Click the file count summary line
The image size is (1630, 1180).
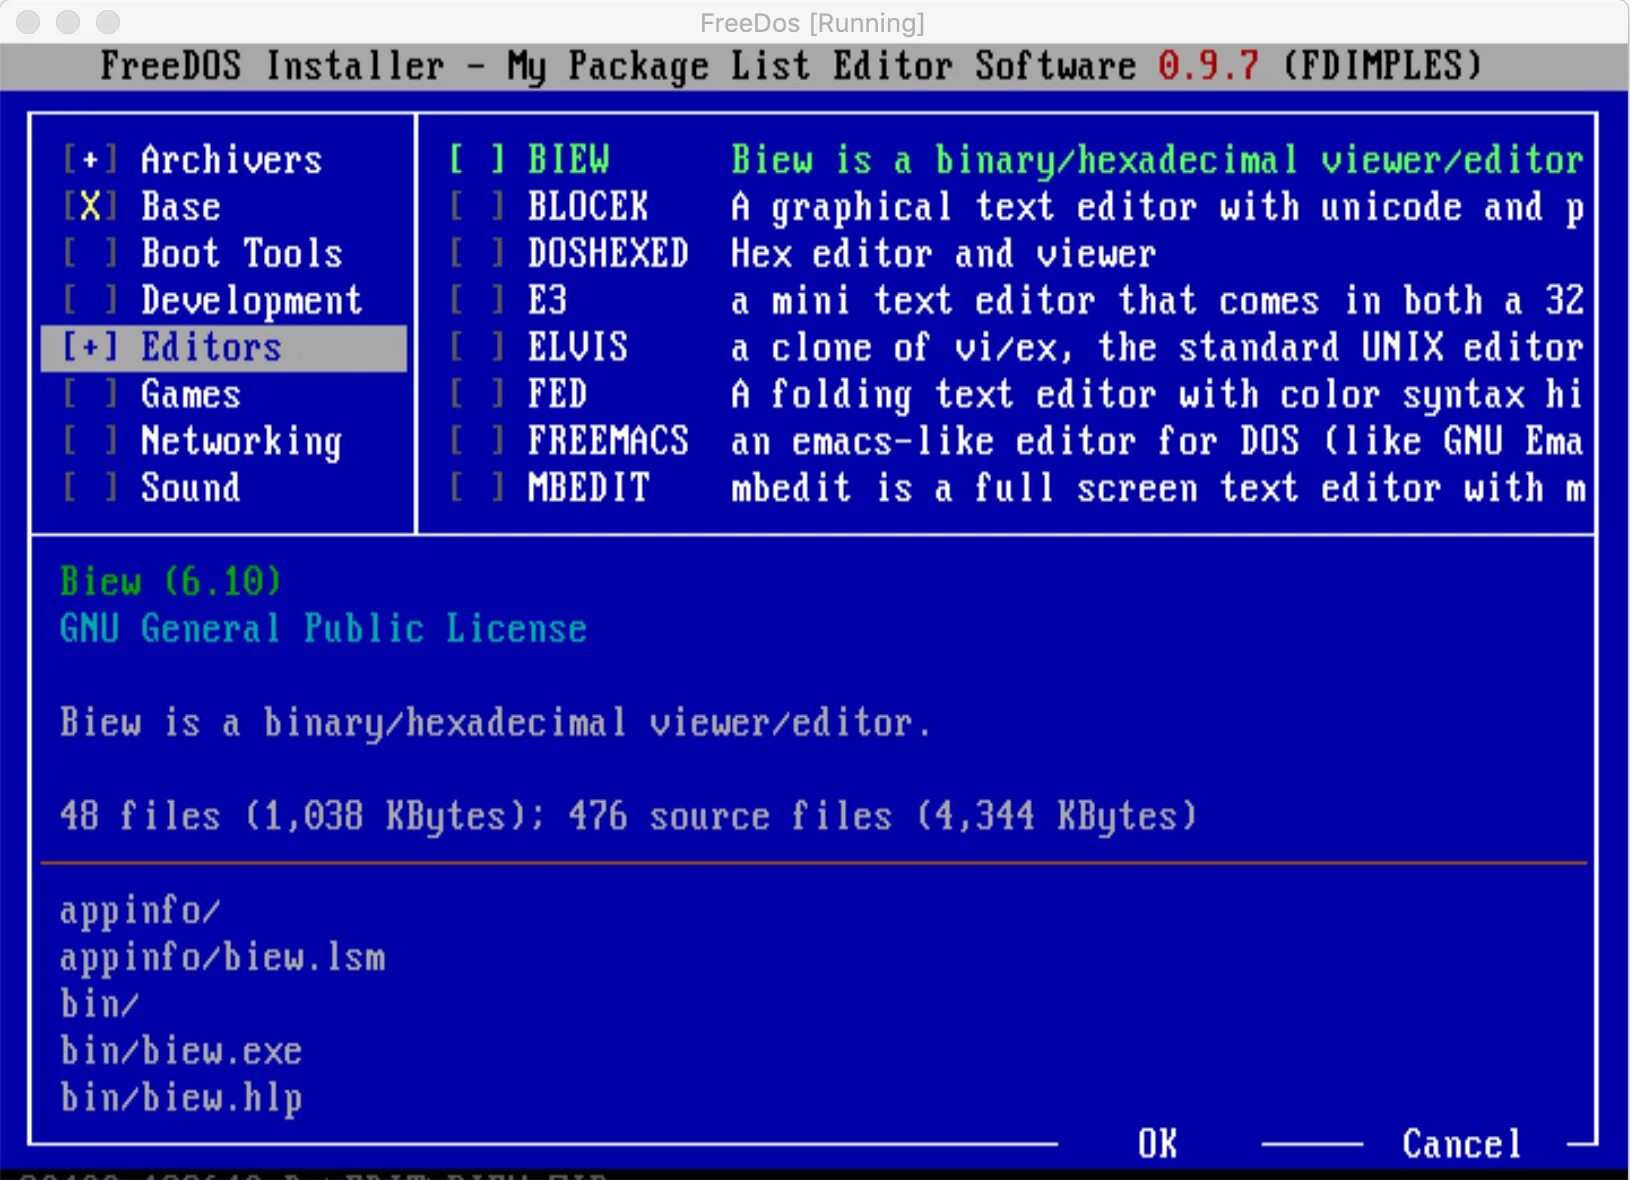pyautogui.click(x=628, y=817)
